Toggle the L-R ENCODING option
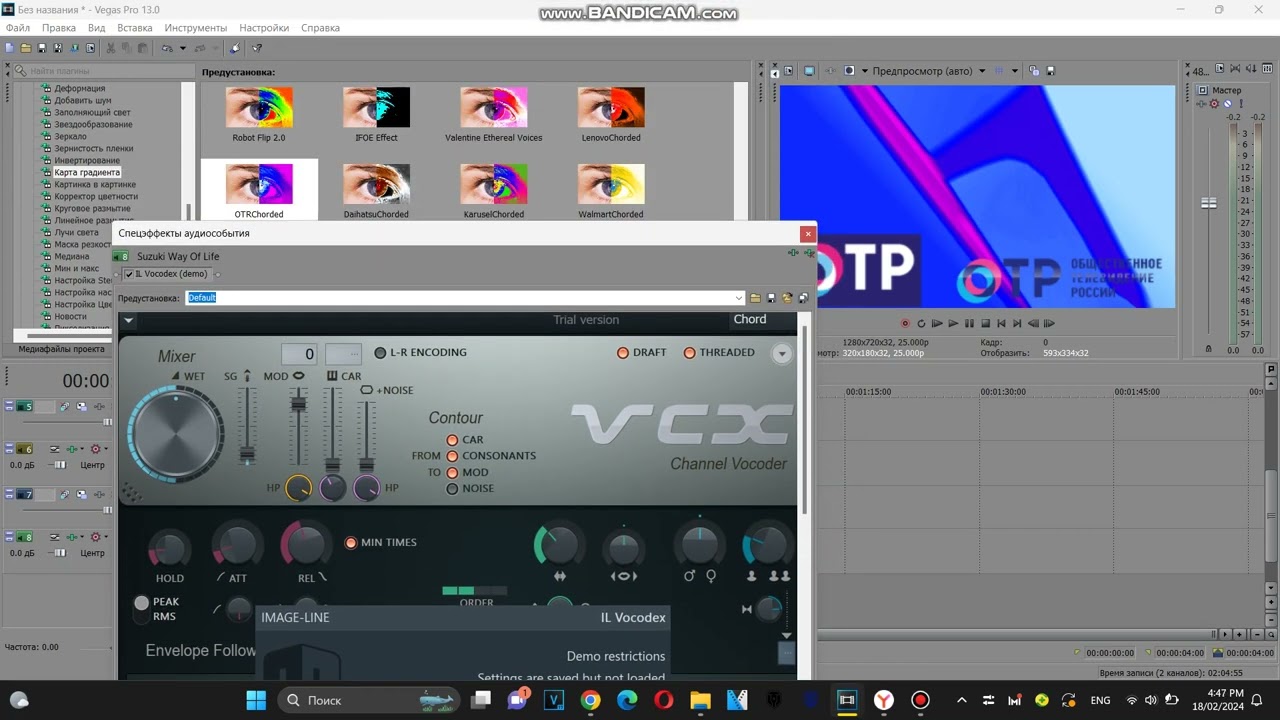 point(380,353)
